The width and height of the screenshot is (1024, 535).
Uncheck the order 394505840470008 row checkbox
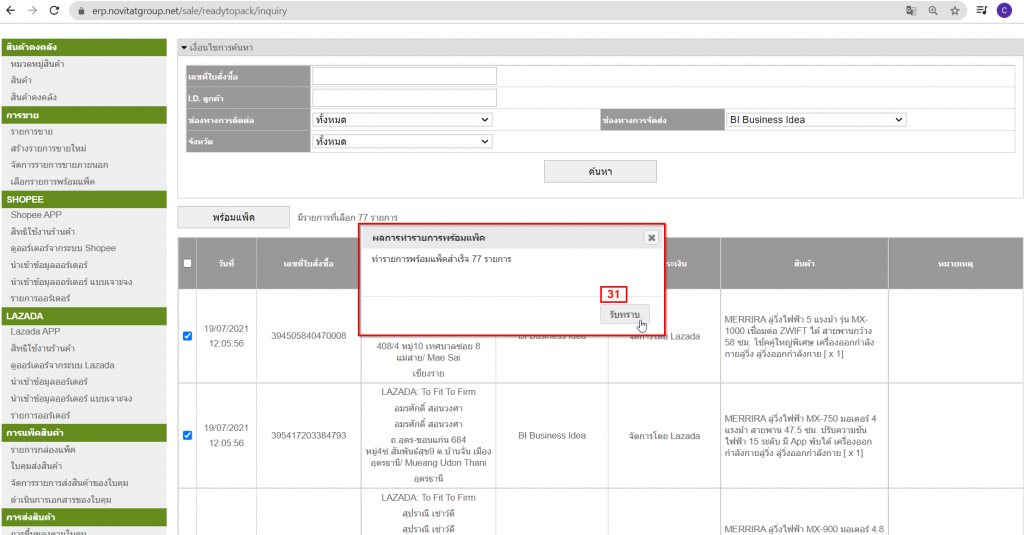(x=188, y=336)
